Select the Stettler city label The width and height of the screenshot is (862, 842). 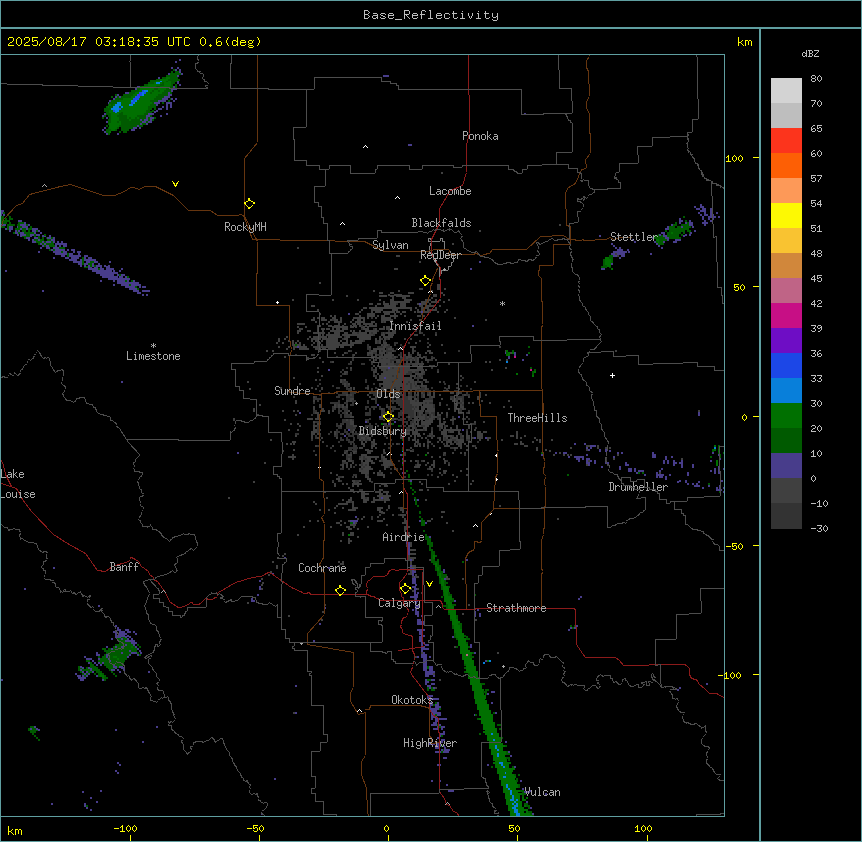coord(634,237)
